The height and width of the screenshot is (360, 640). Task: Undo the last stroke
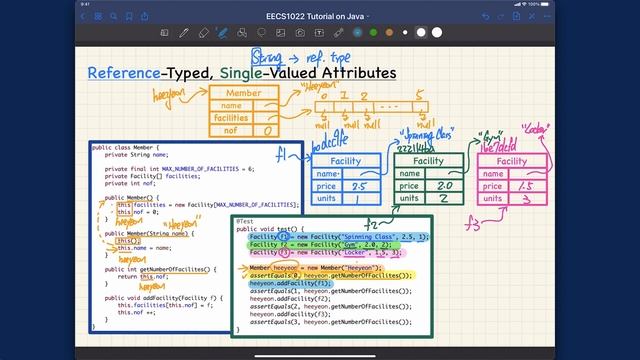point(485,16)
